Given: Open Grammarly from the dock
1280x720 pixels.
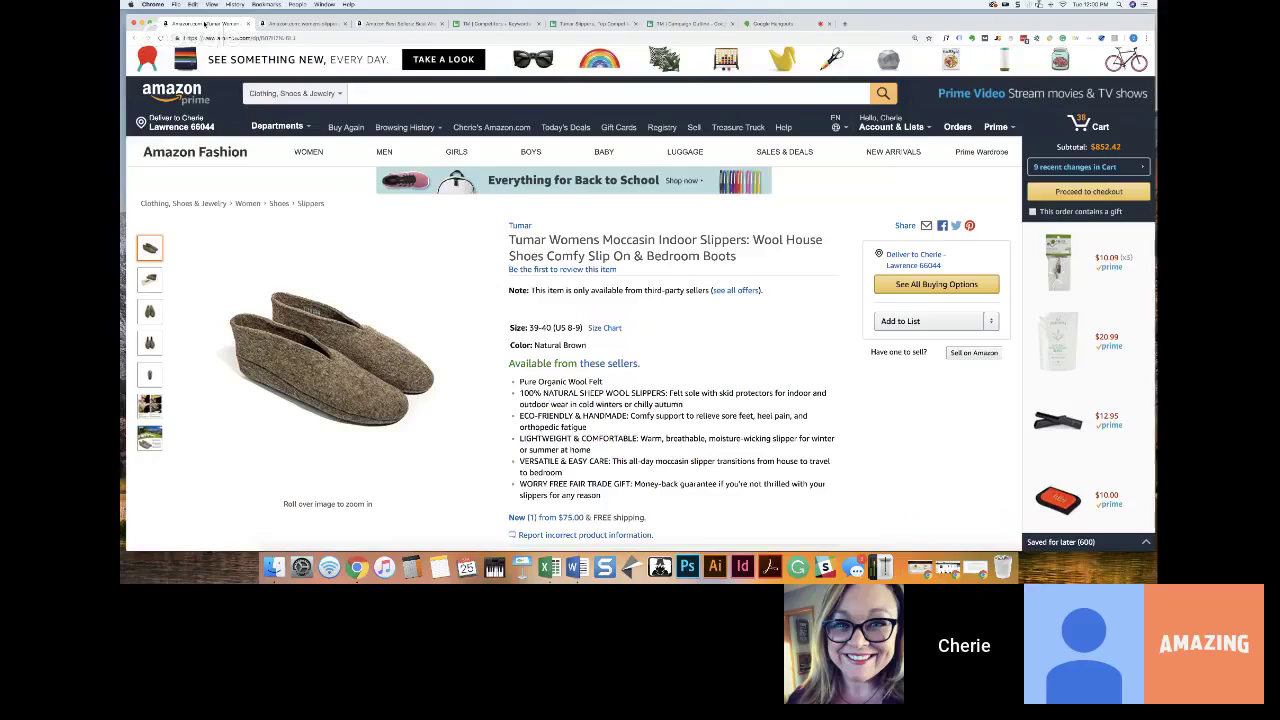Looking at the screenshot, I should pyautogui.click(x=798, y=568).
